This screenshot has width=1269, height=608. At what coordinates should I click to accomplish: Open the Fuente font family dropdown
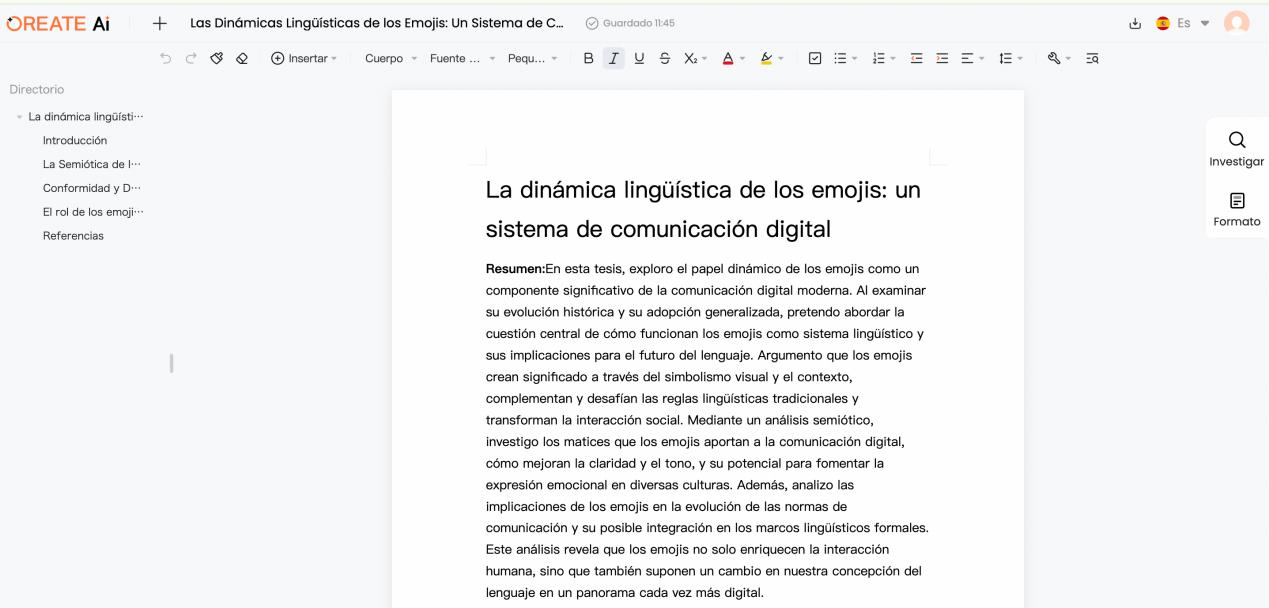click(x=462, y=58)
